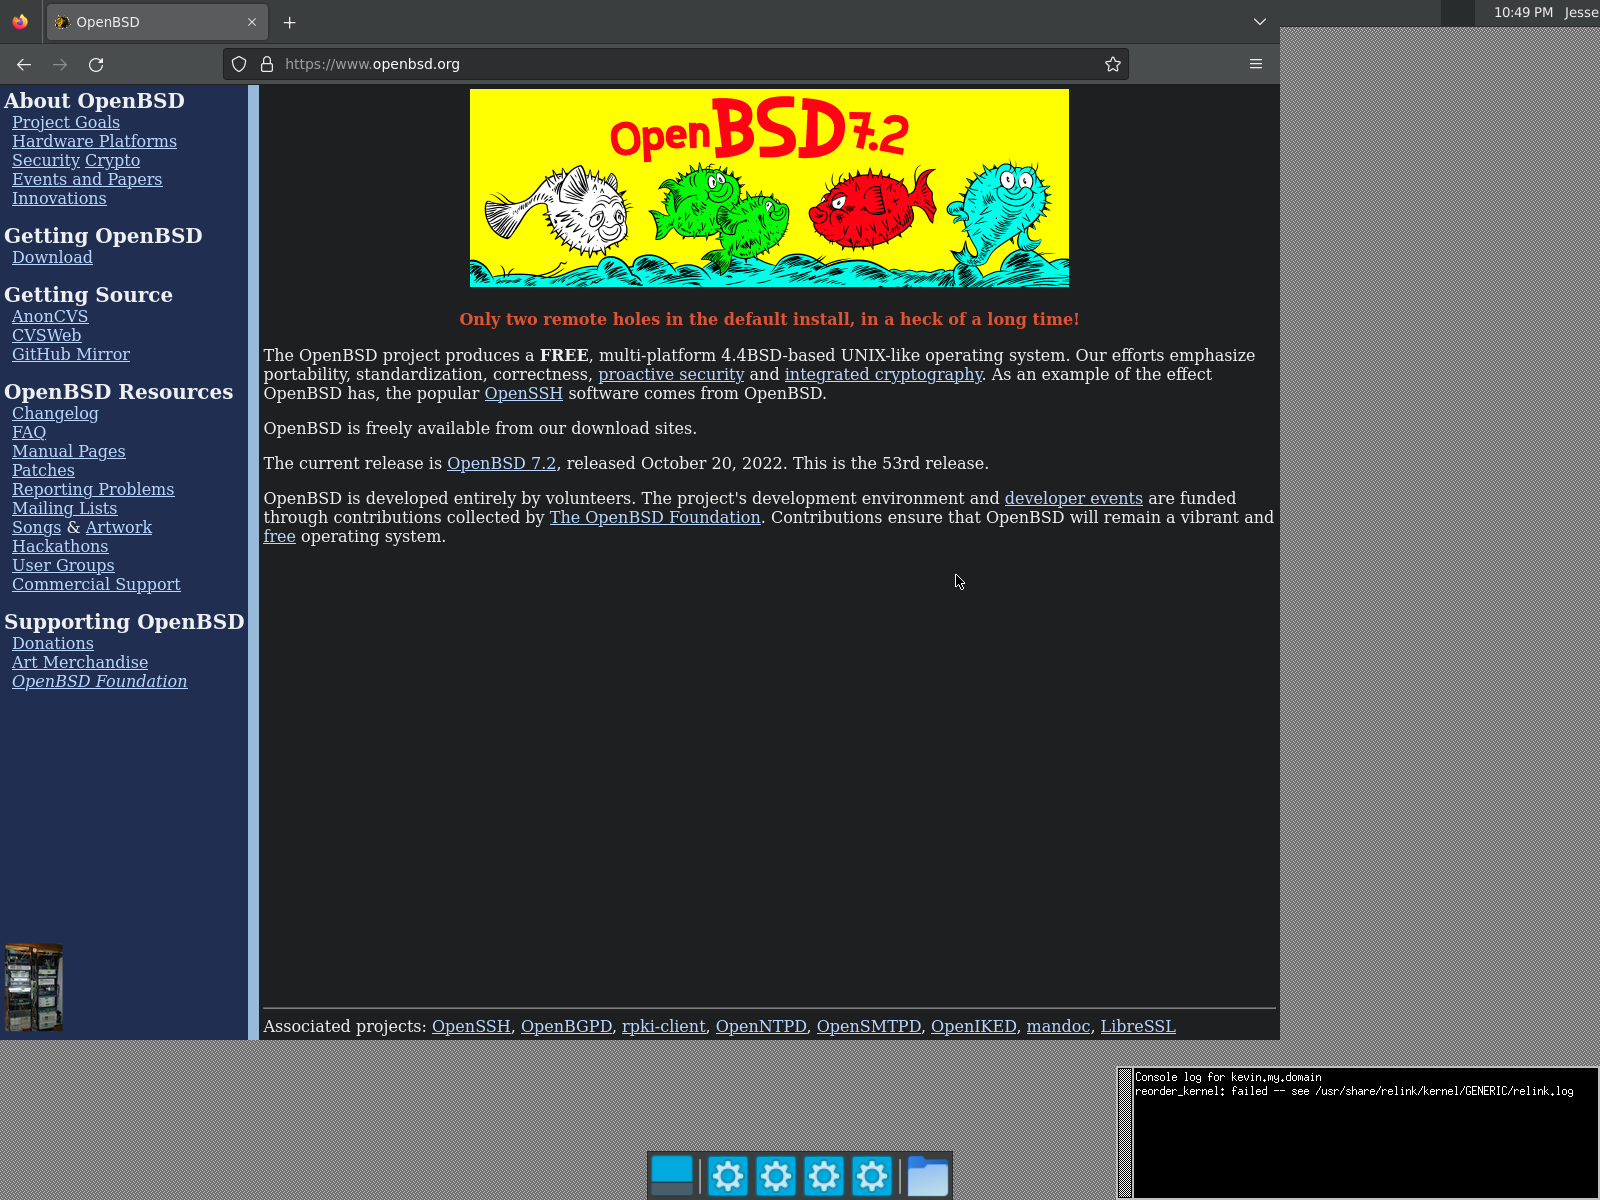Open the Project Goals link
The width and height of the screenshot is (1600, 1200).
66,122
